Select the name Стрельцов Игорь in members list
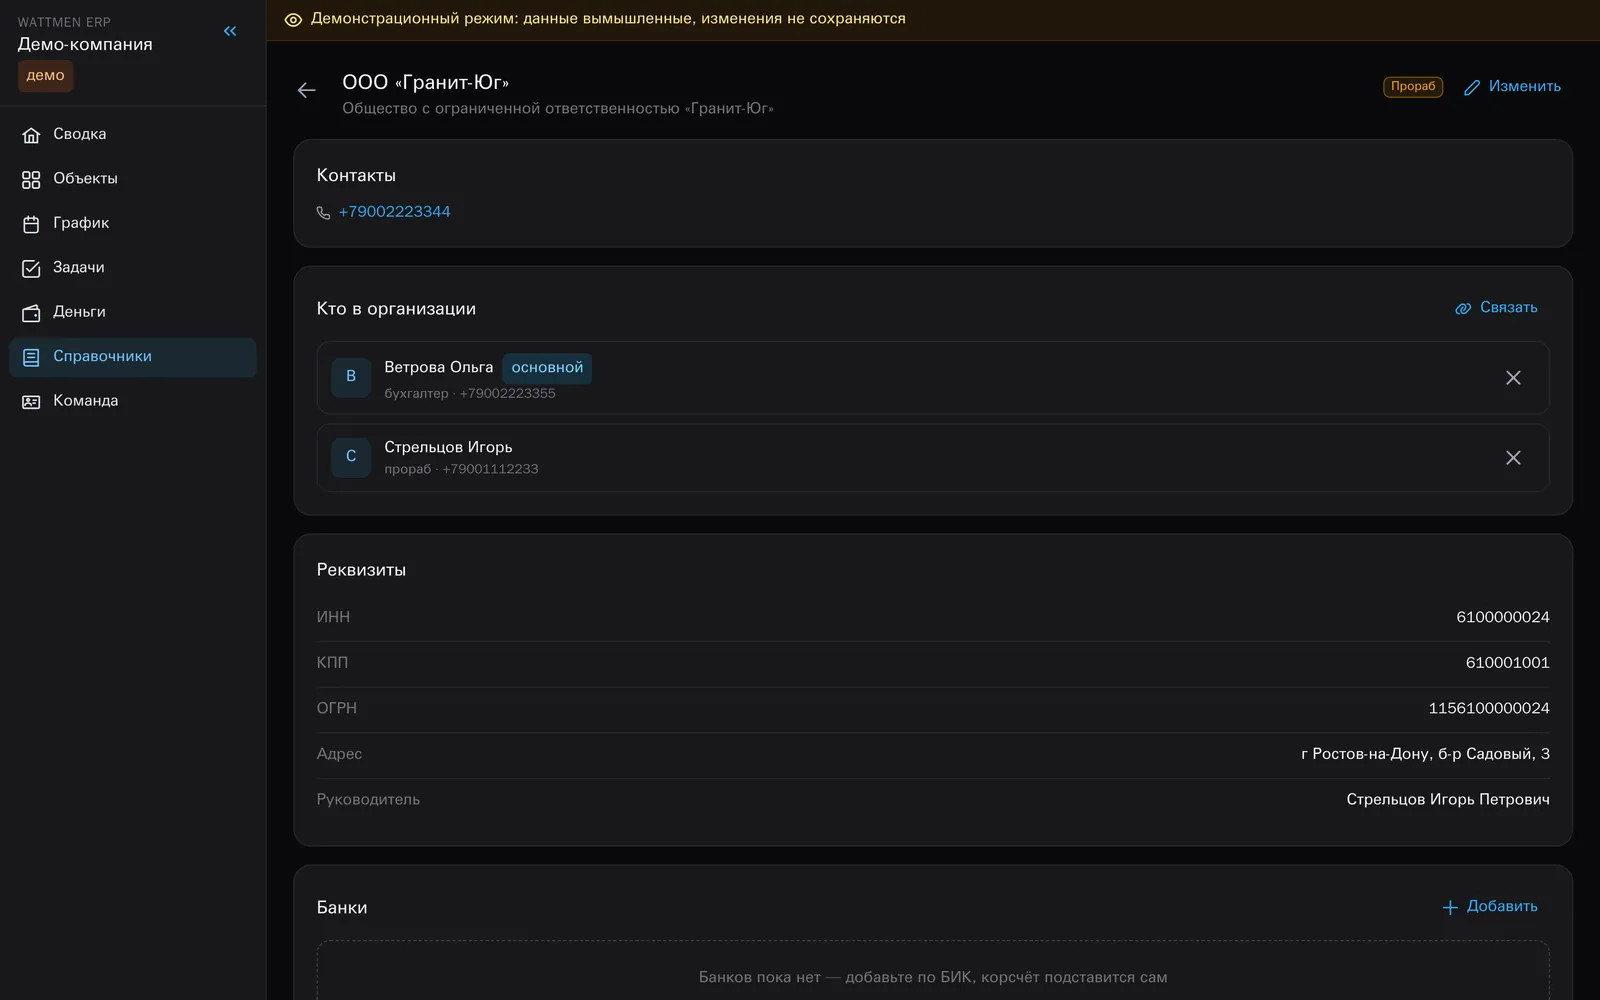Image resolution: width=1600 pixels, height=1000 pixels. pyautogui.click(x=448, y=447)
